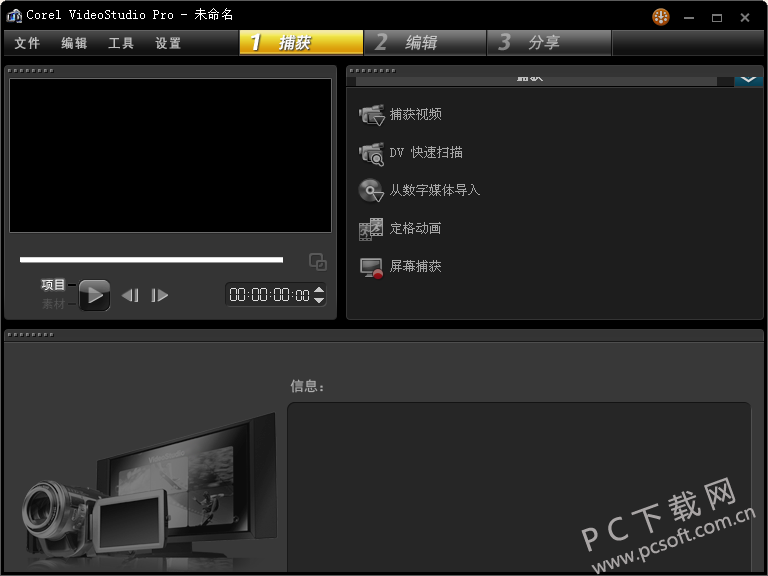768x576 pixels.
Task: Collapse the capture options panel chevron
Action: tap(748, 80)
